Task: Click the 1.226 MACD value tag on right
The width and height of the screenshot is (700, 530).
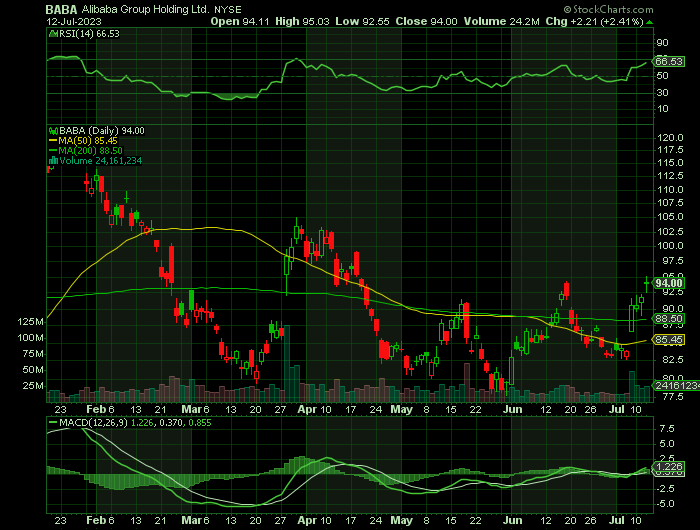Action: point(668,467)
